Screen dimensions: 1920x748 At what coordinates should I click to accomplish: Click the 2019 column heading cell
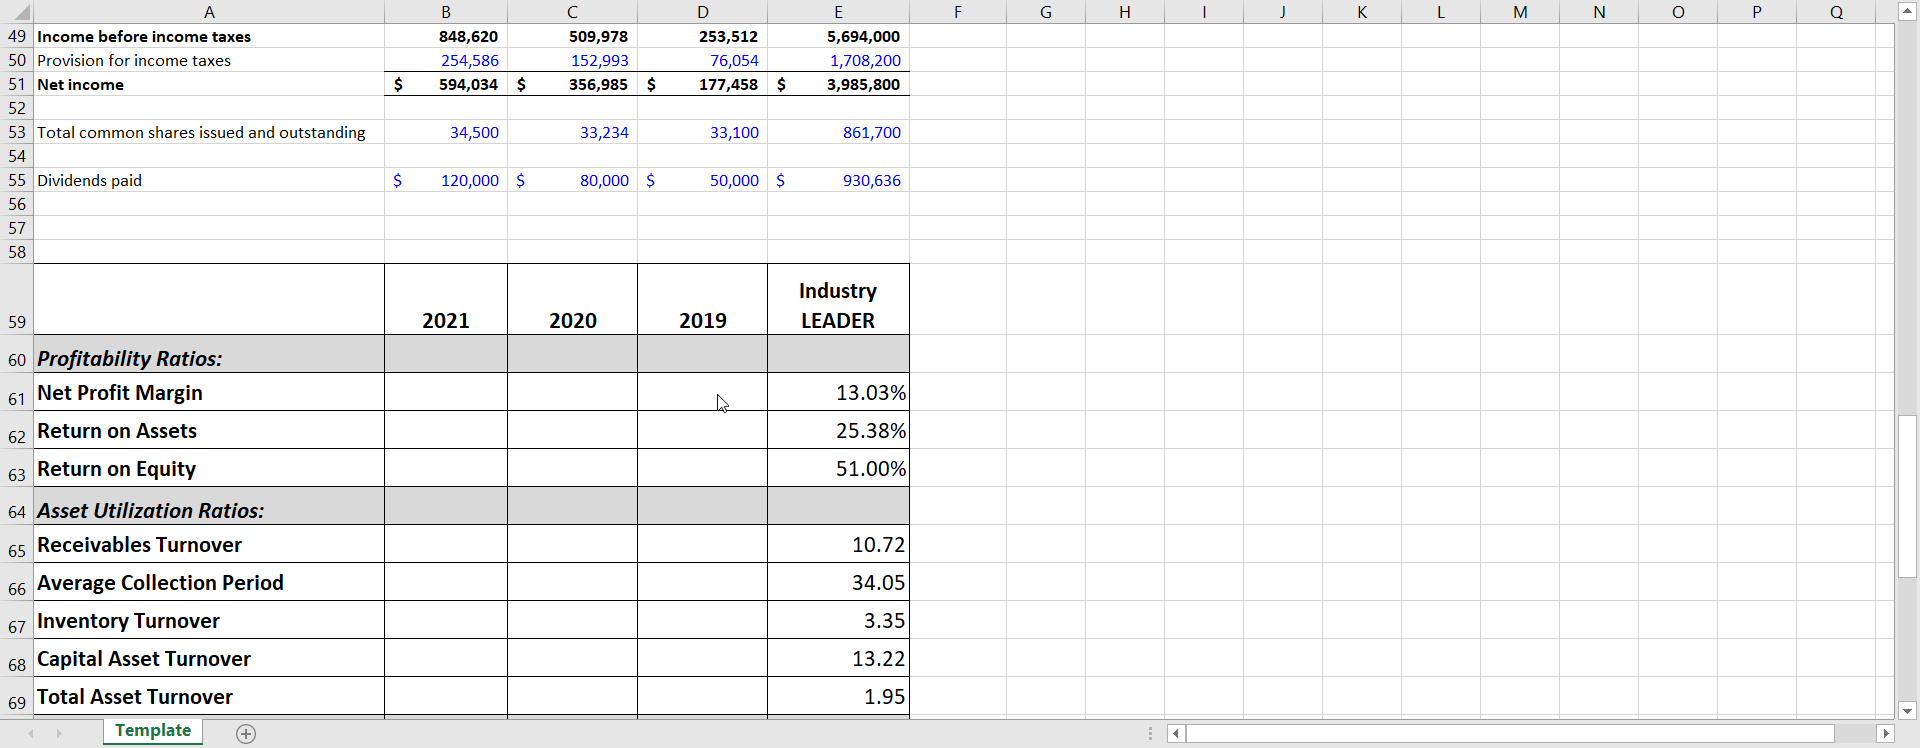click(703, 299)
